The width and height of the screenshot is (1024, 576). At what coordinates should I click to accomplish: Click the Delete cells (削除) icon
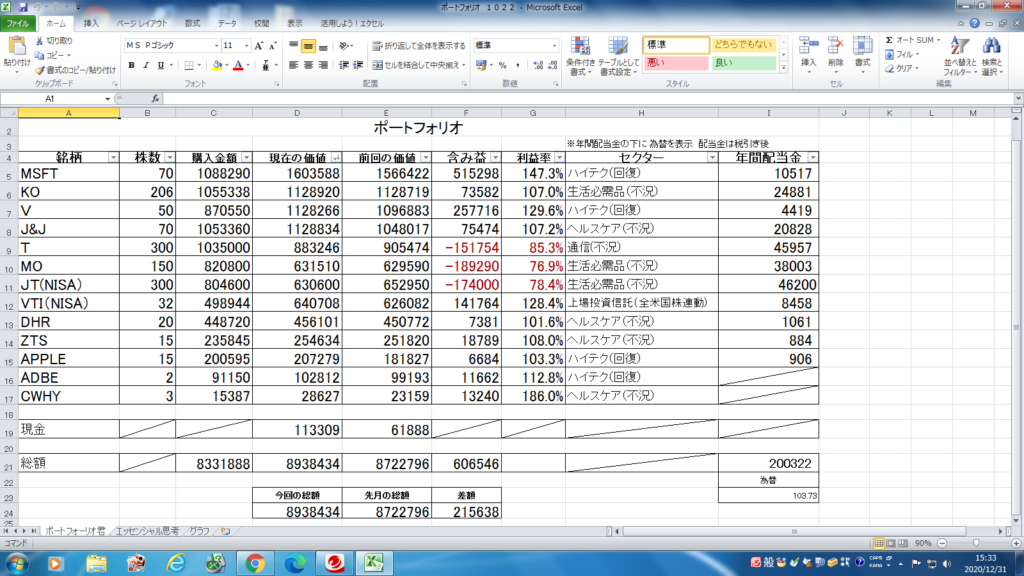(835, 46)
